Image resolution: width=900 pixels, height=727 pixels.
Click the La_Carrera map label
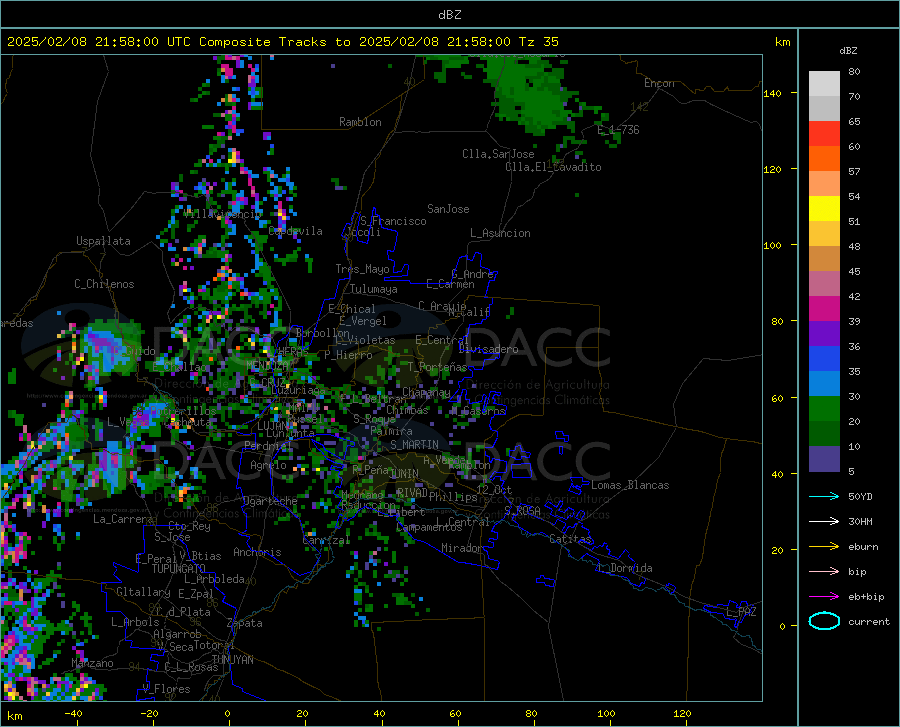pos(123,519)
